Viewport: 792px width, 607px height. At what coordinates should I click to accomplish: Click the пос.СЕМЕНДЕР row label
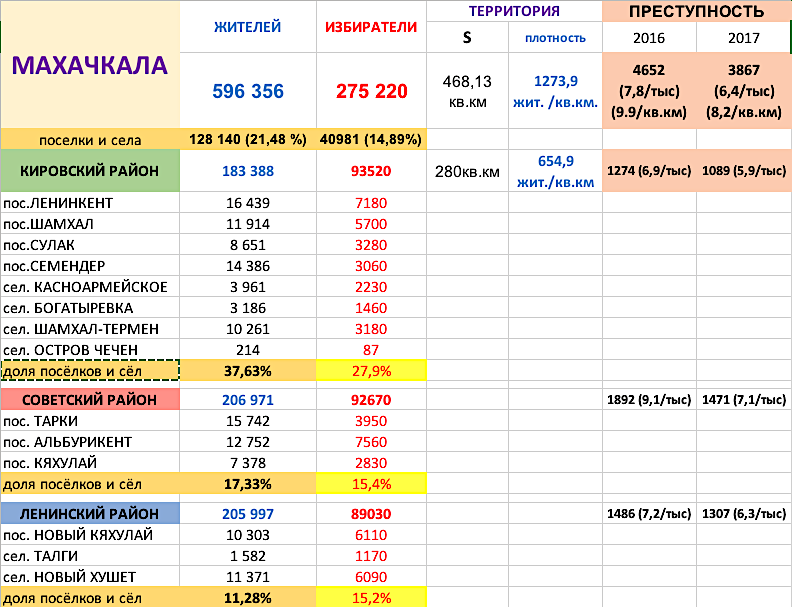(x=90, y=266)
